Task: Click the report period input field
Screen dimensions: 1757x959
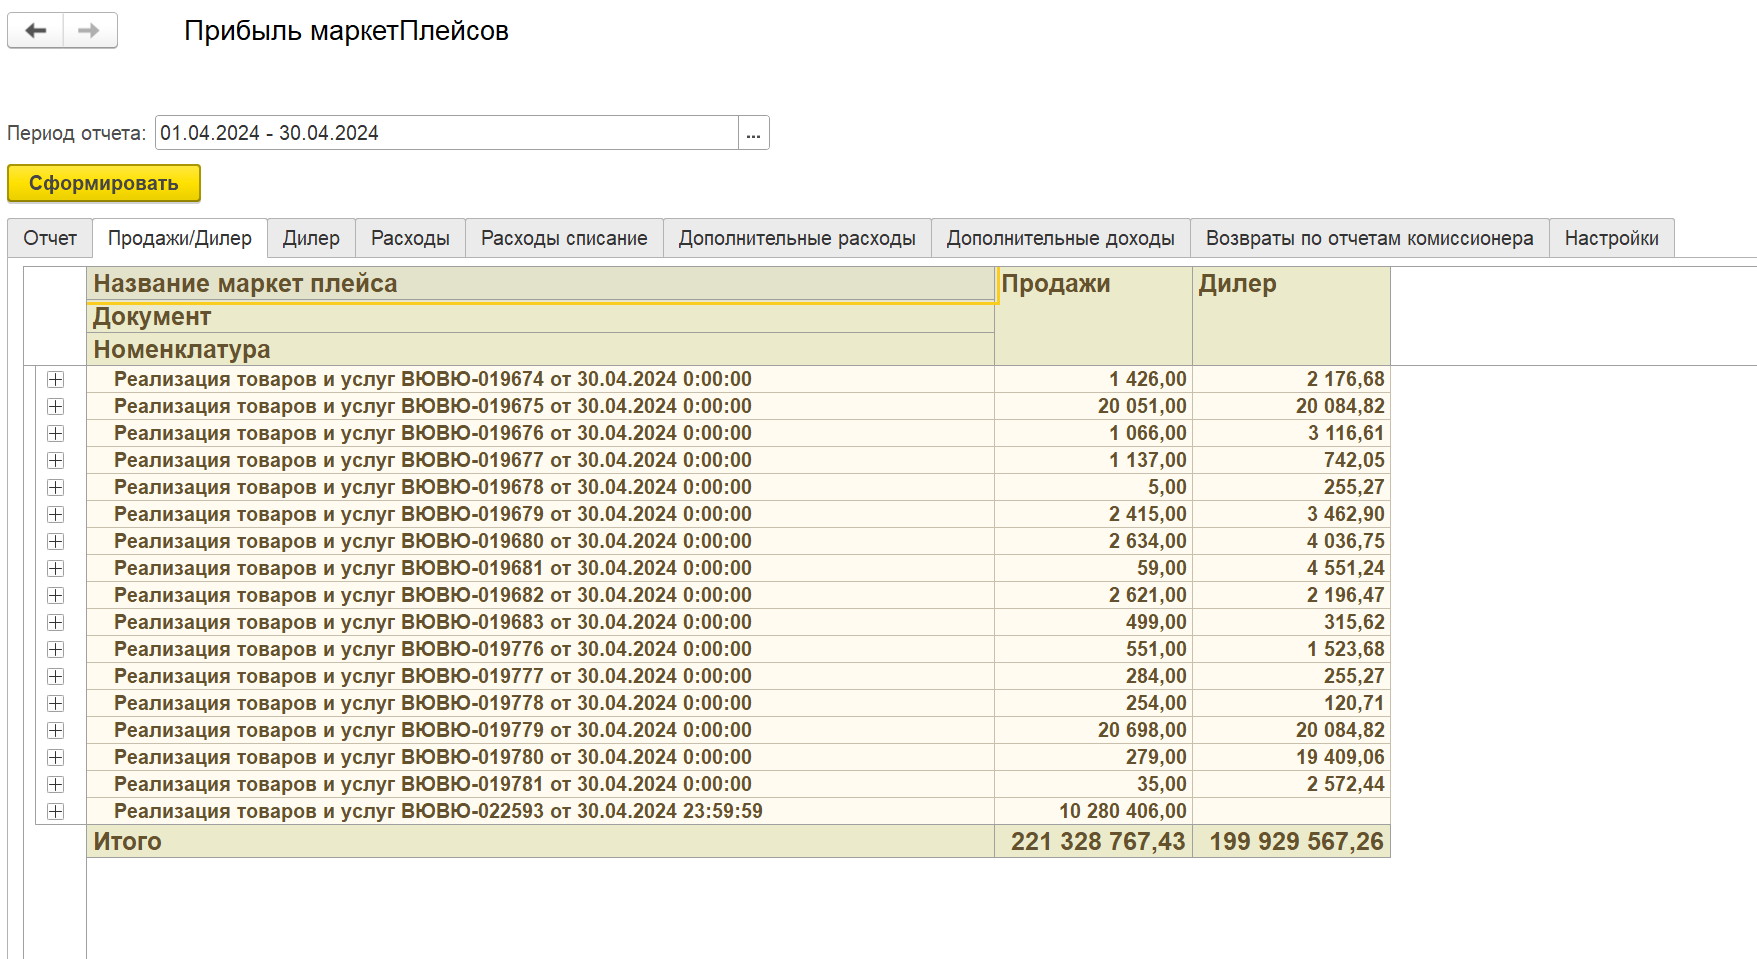Action: point(446,134)
